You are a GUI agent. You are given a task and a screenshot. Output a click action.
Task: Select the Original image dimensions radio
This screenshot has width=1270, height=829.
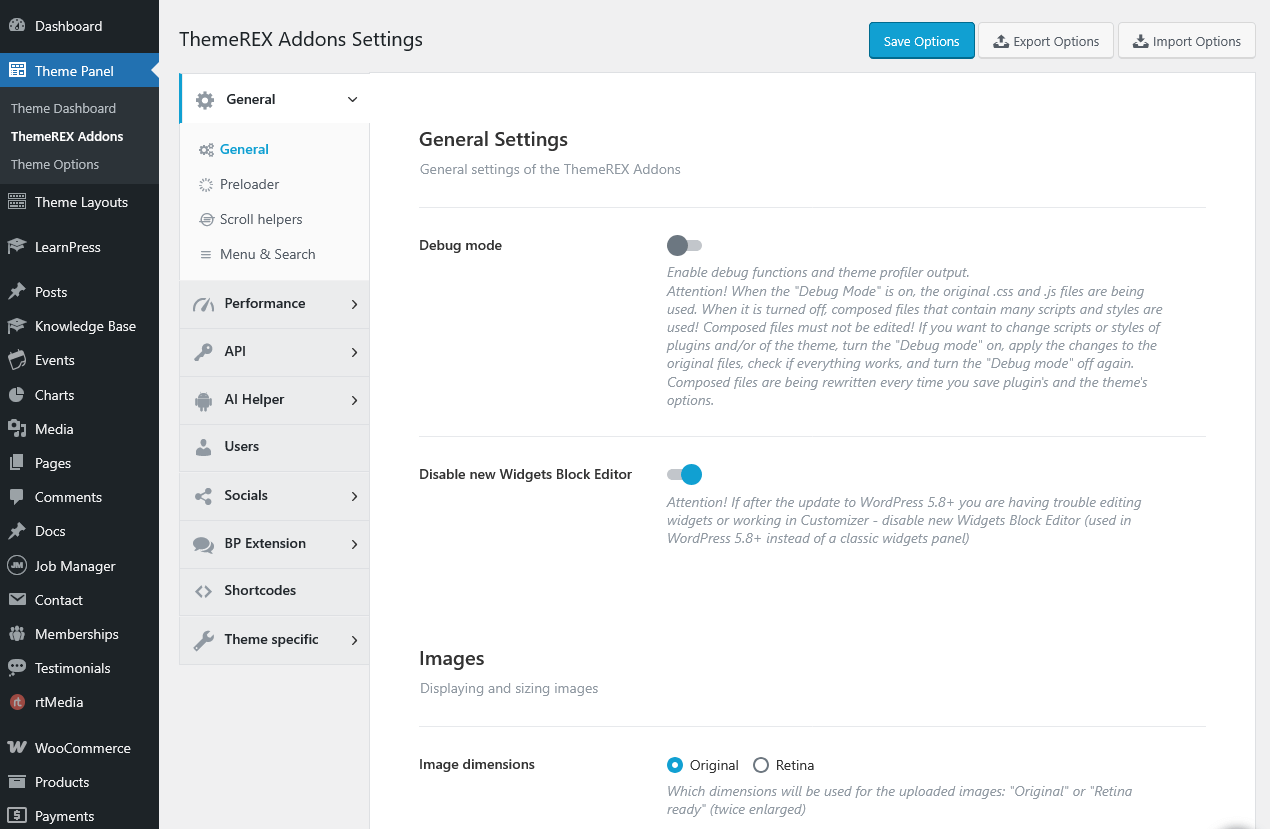675,765
